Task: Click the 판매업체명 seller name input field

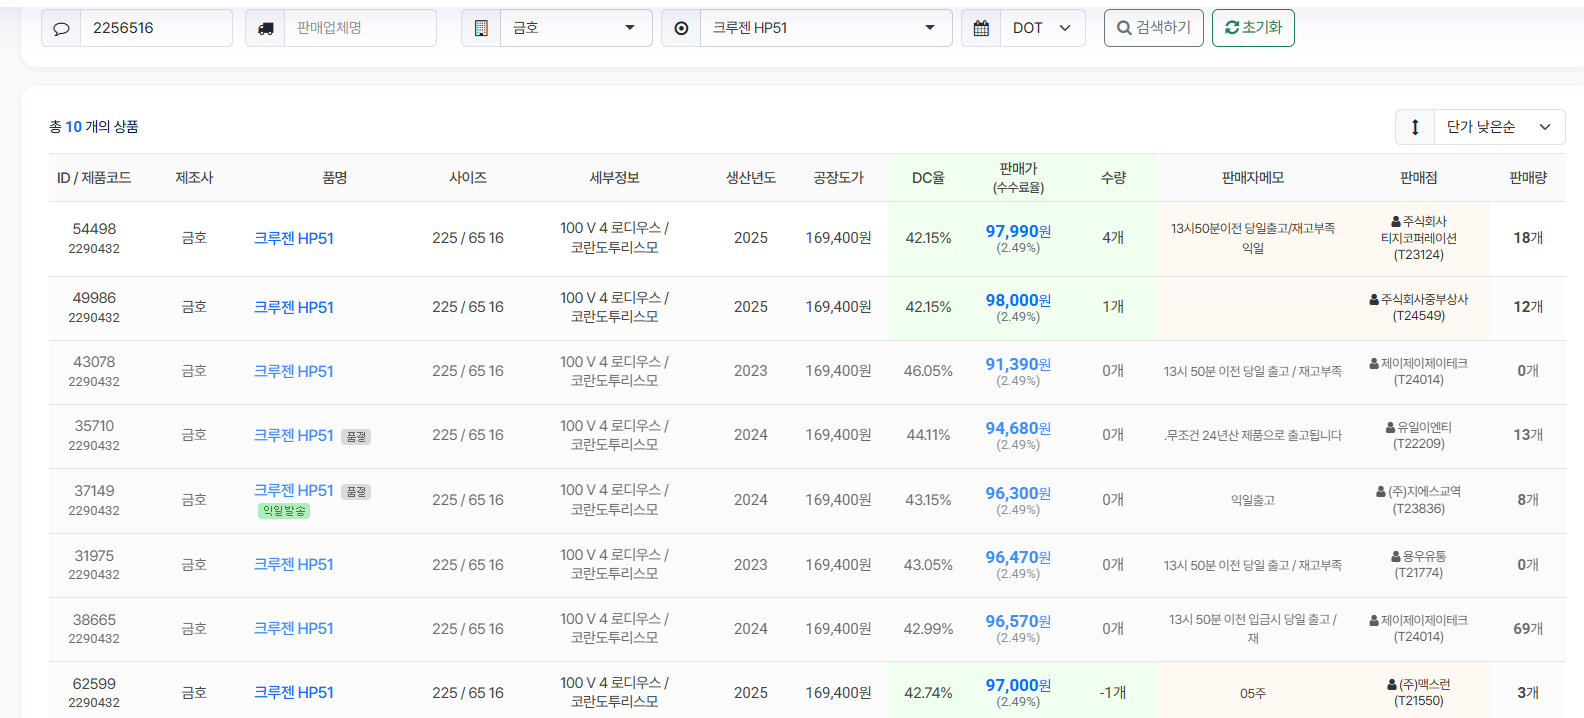Action: (x=360, y=28)
